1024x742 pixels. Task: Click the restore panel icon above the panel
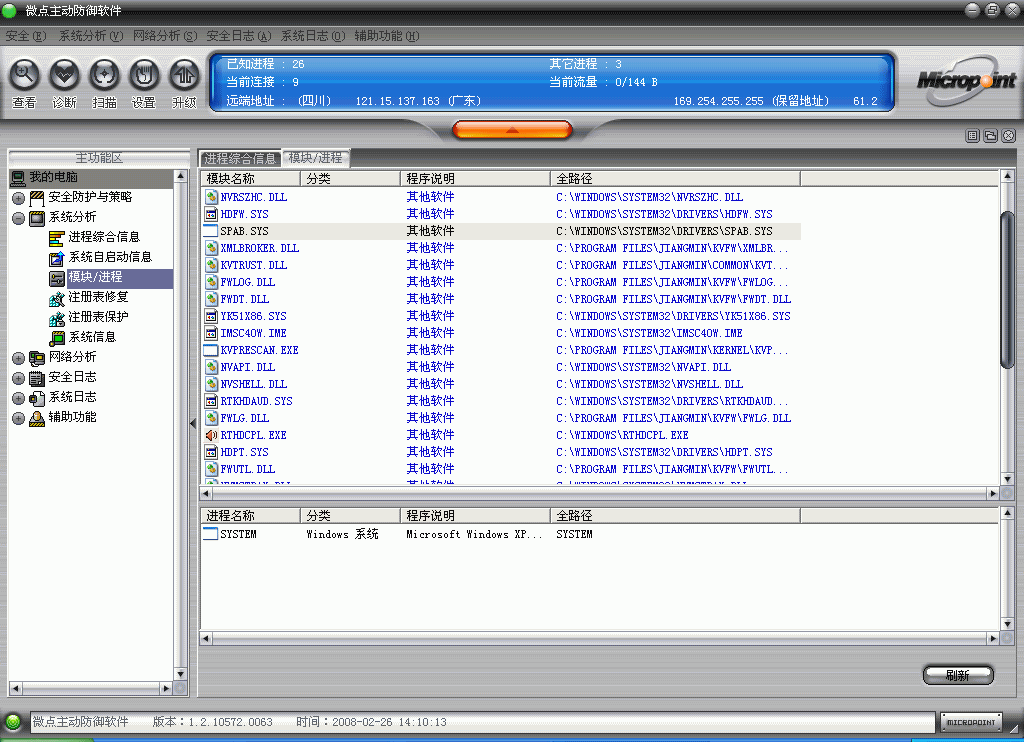click(x=991, y=136)
